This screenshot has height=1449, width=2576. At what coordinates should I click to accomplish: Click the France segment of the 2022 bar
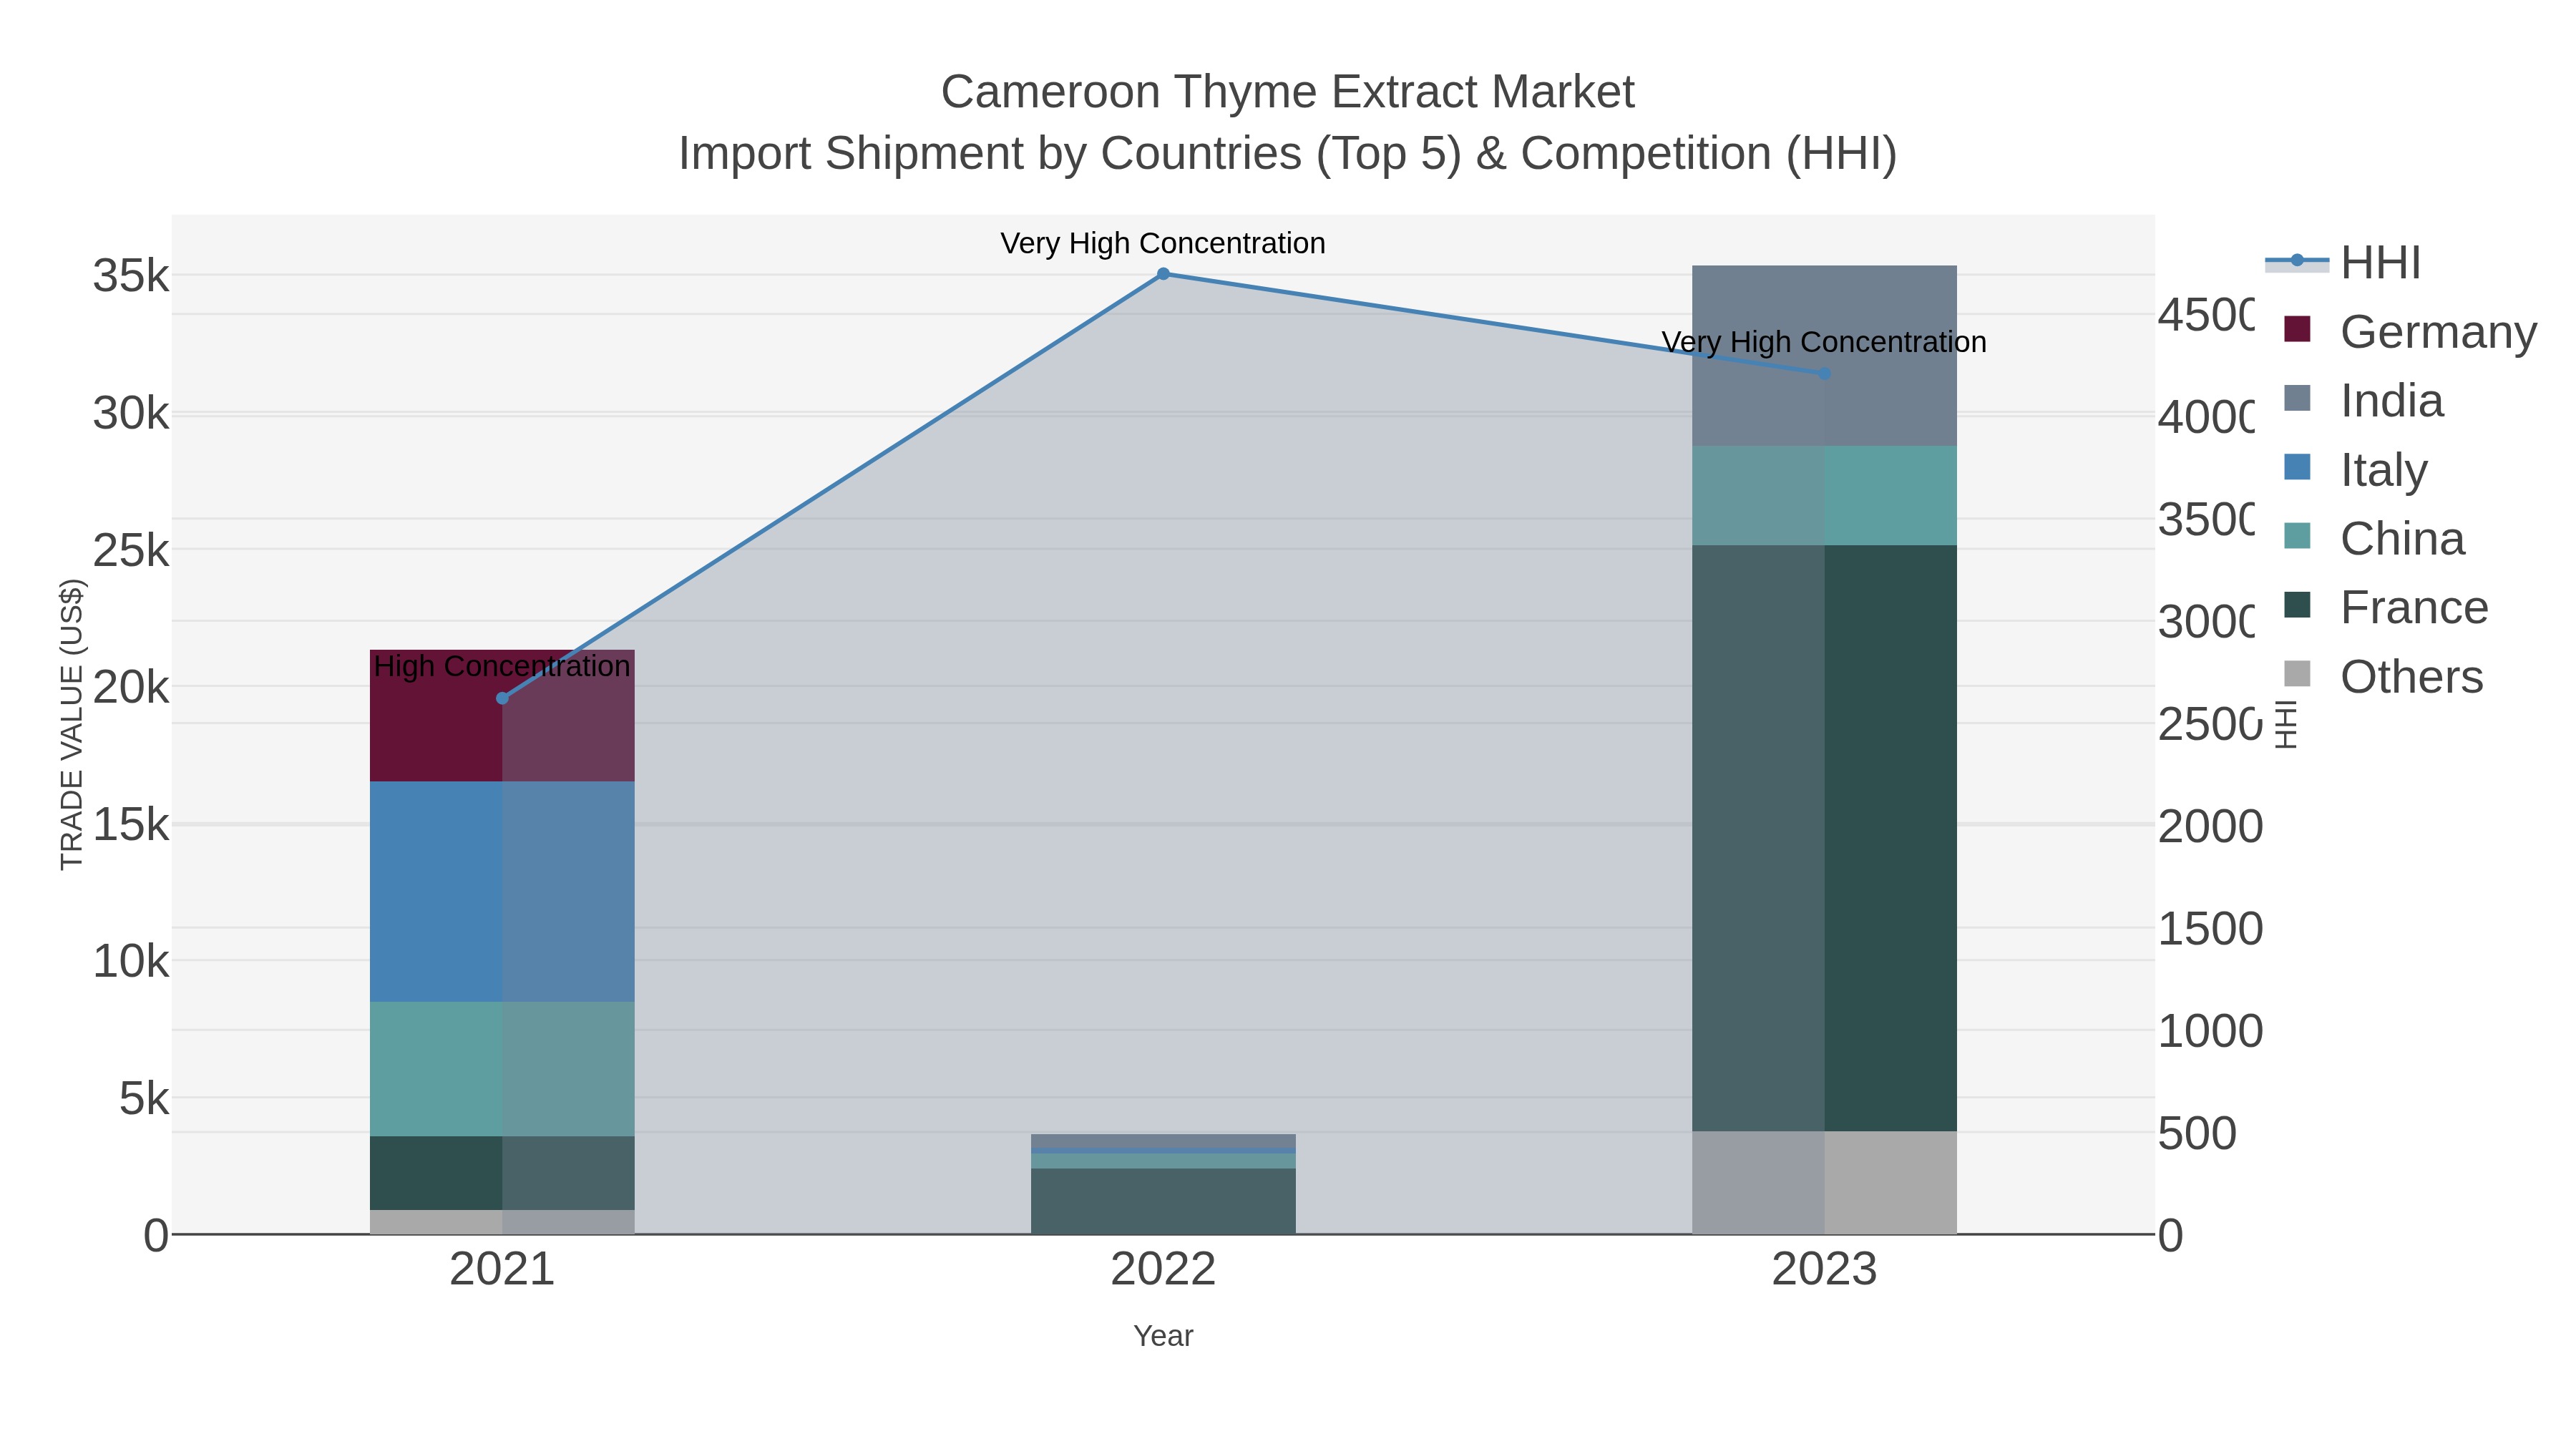pyautogui.click(x=1163, y=1201)
